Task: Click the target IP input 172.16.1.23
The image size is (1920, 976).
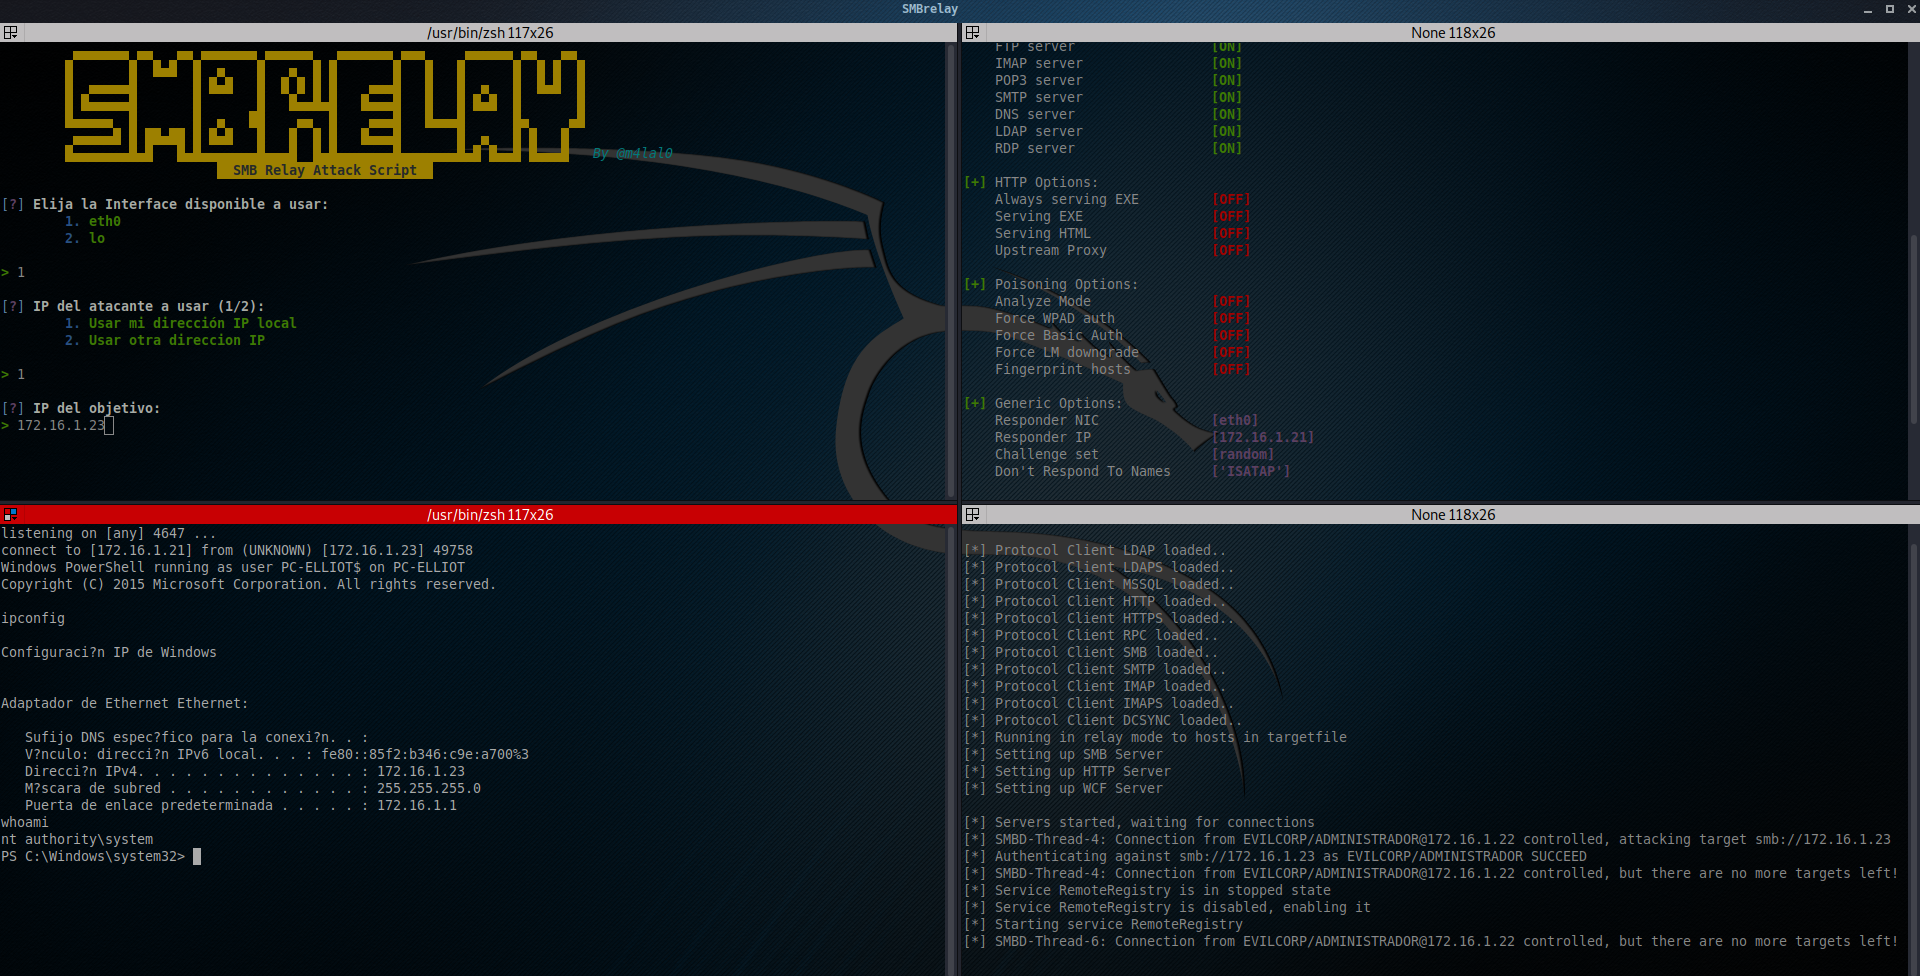Action: coord(61,426)
